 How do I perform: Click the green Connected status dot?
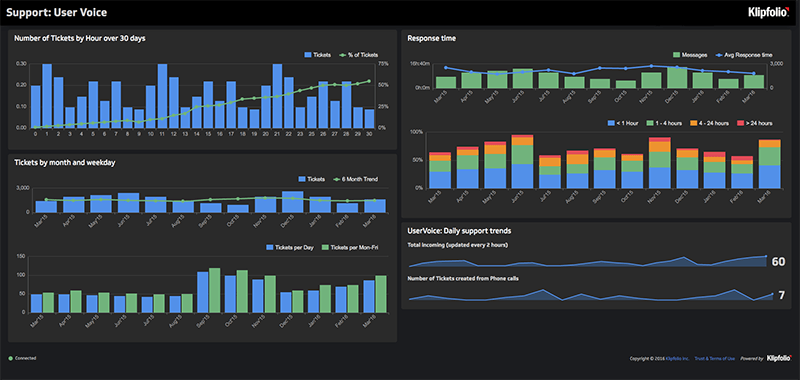point(11,359)
